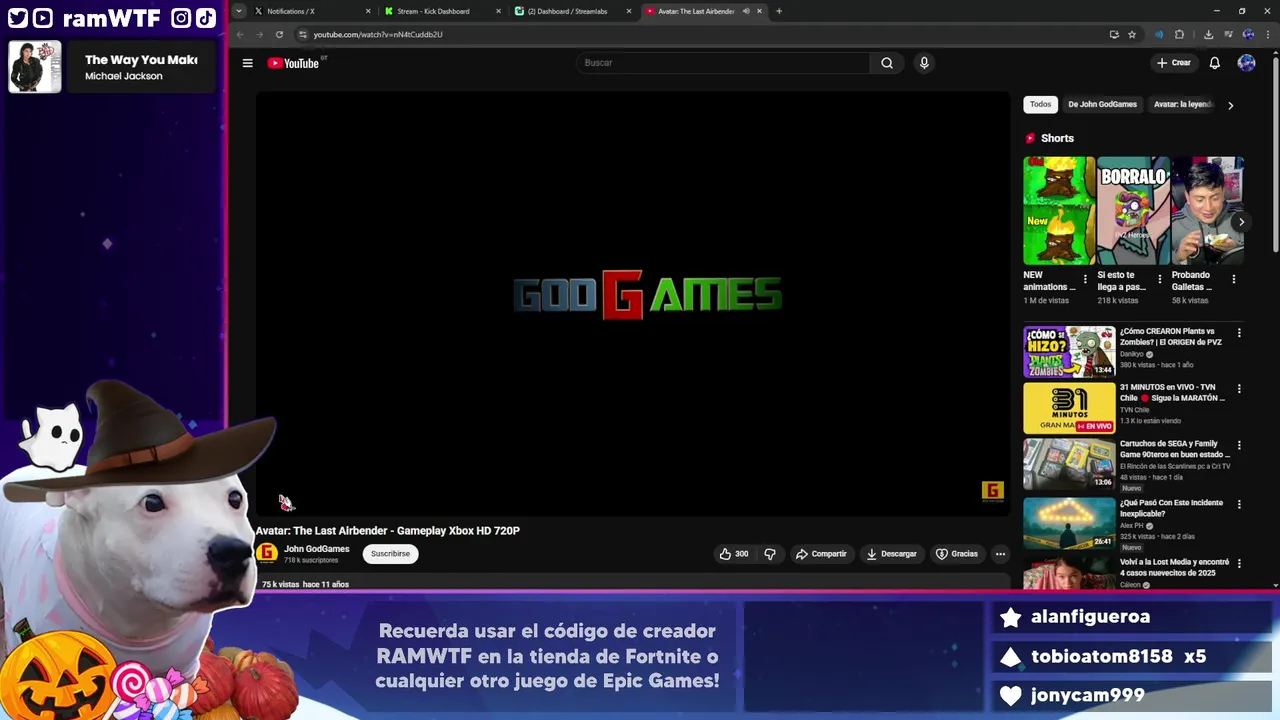The image size is (1280, 720).
Task: Open Chrome downloads icon
Action: 1208,34
